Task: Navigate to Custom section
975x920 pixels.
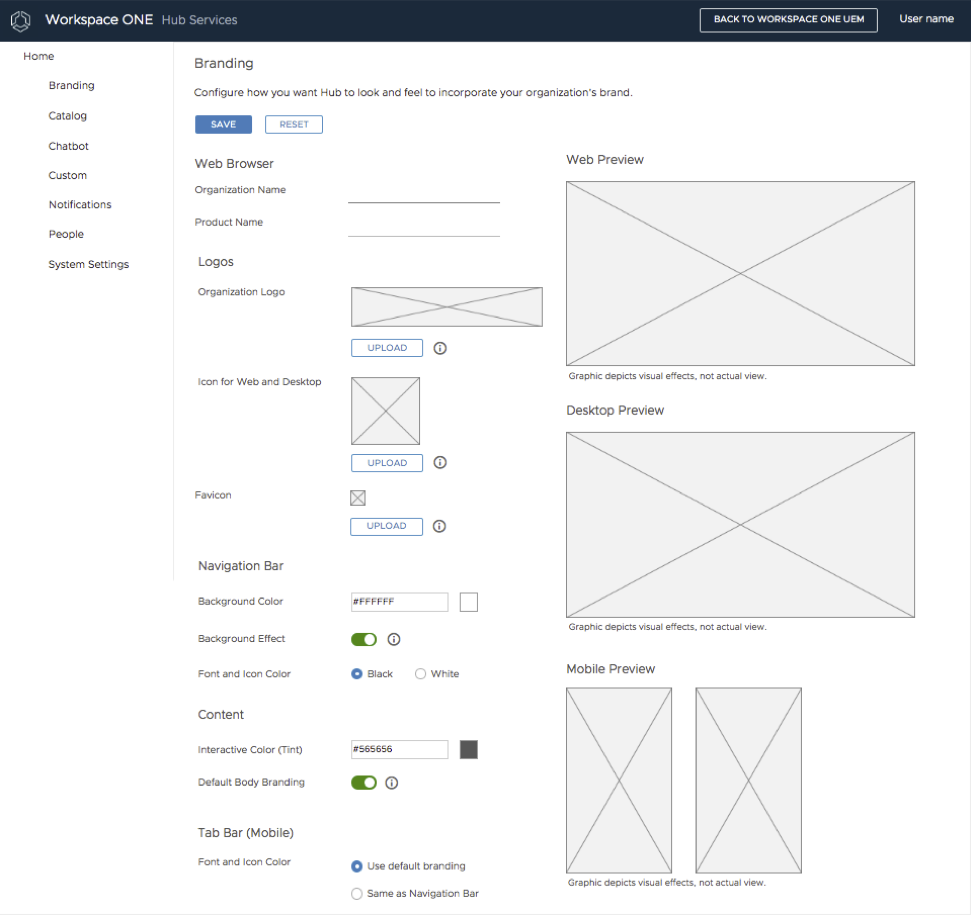Action: point(68,176)
